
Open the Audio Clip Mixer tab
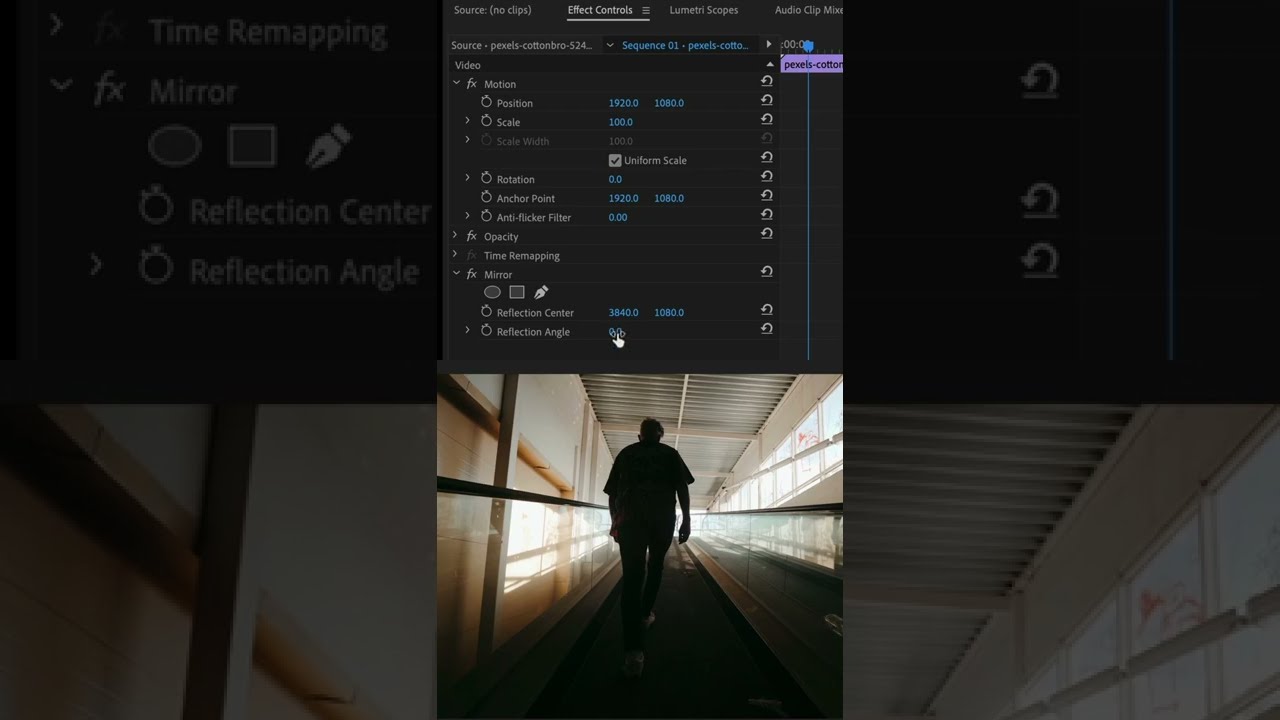pyautogui.click(x=809, y=10)
